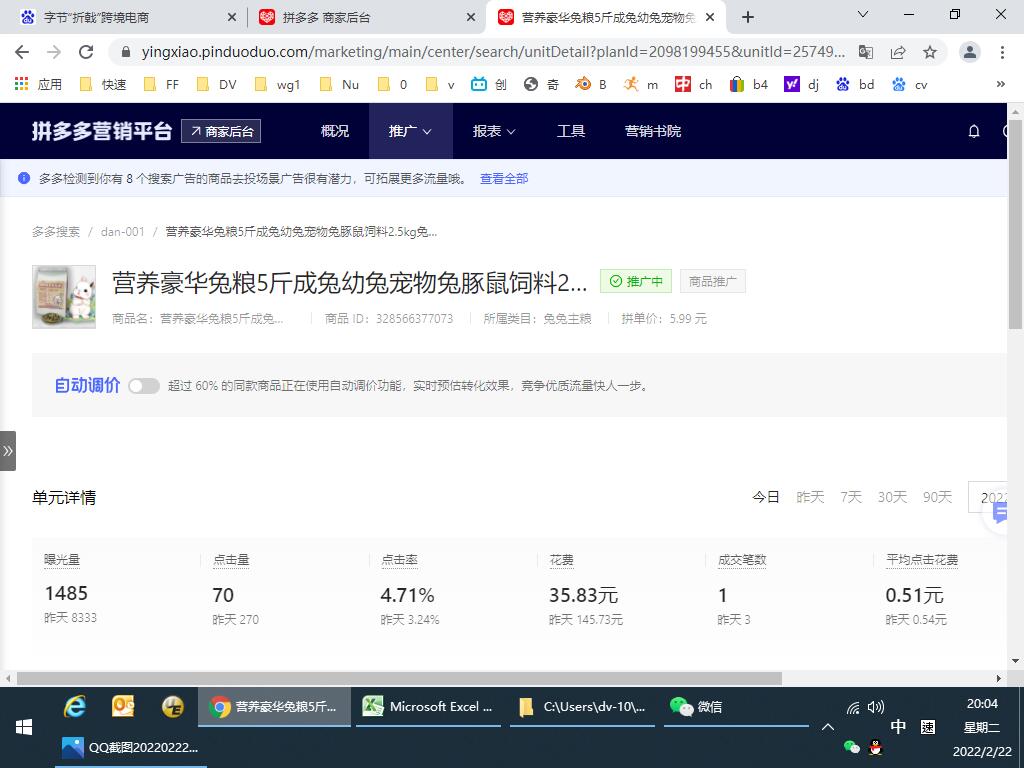Open Outlook from the taskbar

[x=123, y=707]
